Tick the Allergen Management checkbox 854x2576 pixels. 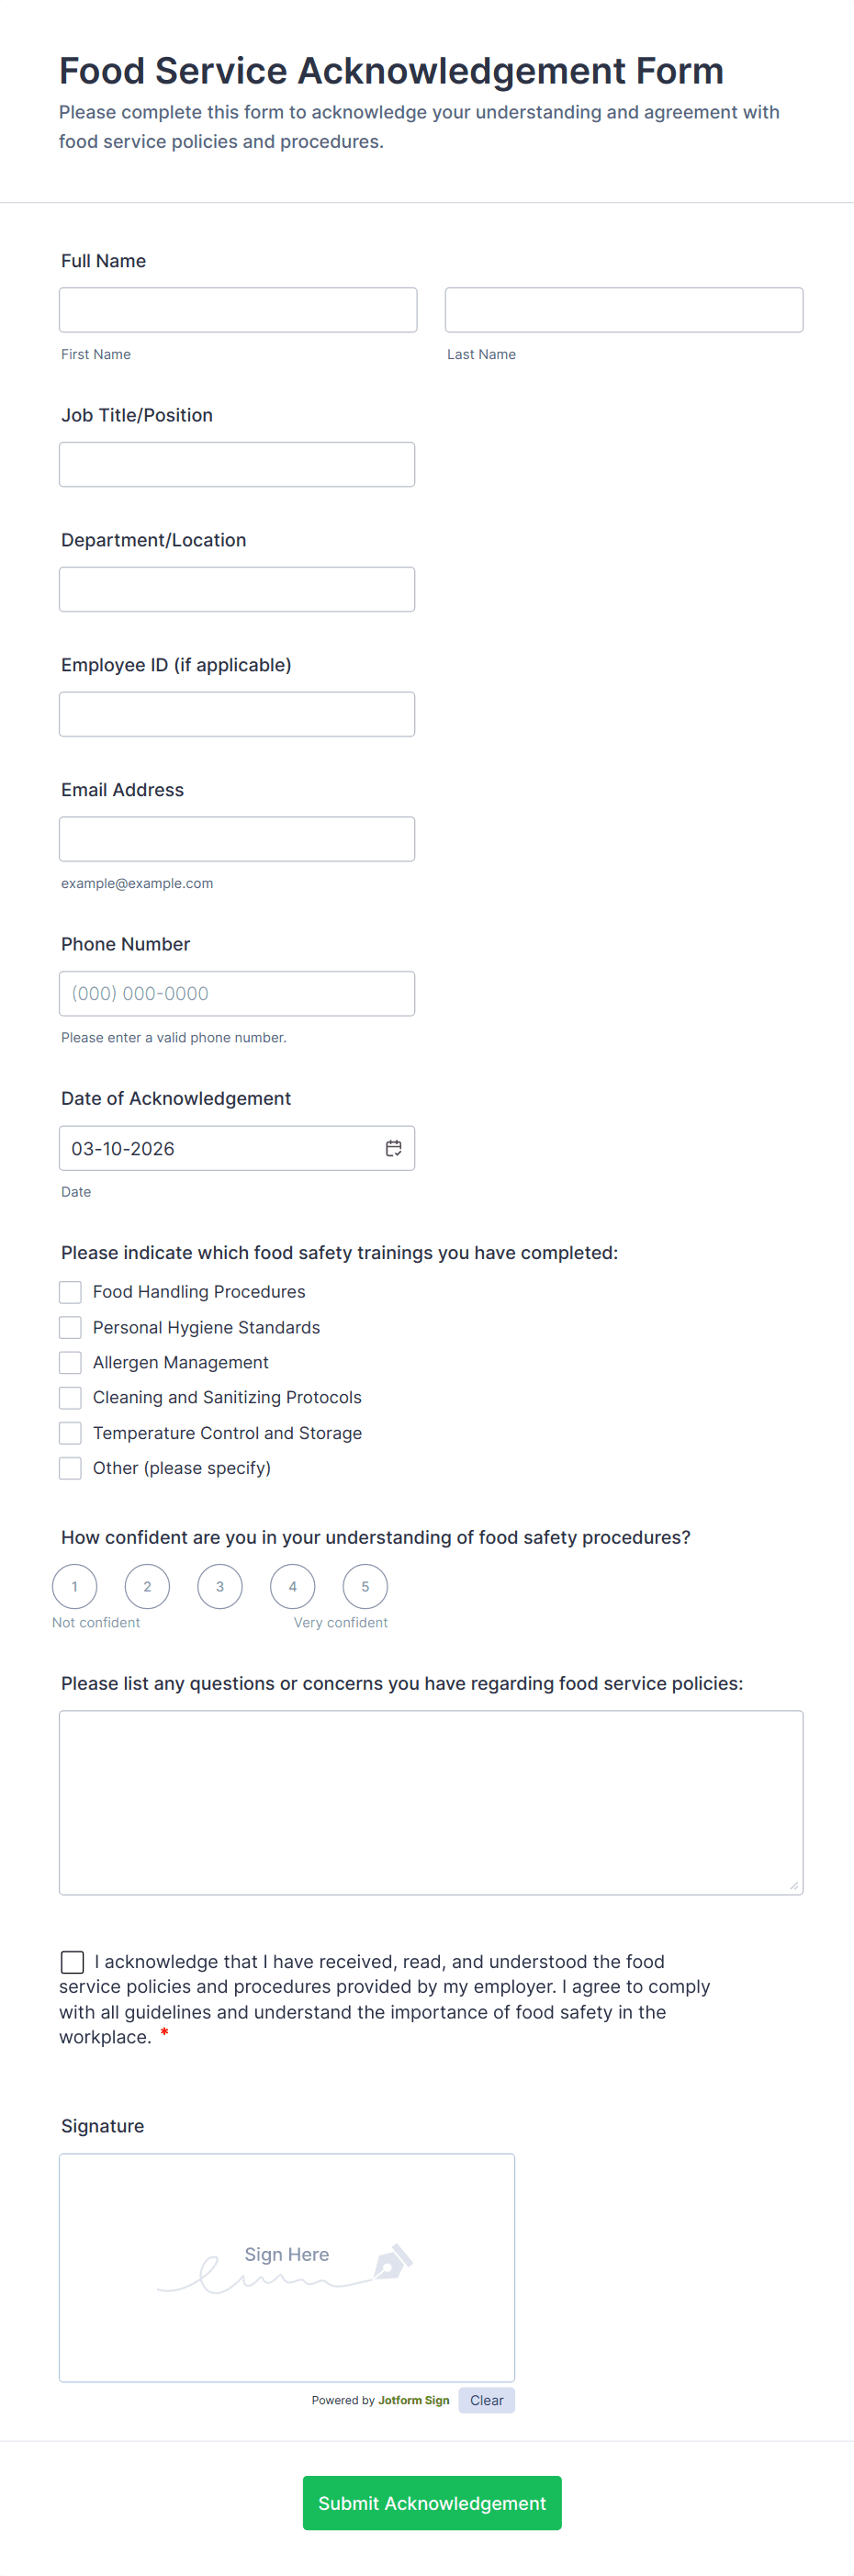click(70, 1362)
